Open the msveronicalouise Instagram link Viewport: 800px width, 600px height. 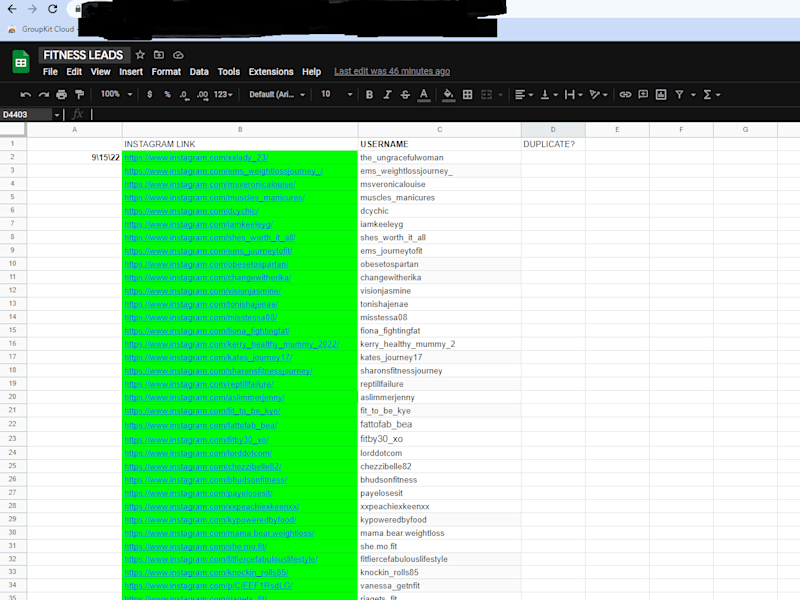point(210,184)
